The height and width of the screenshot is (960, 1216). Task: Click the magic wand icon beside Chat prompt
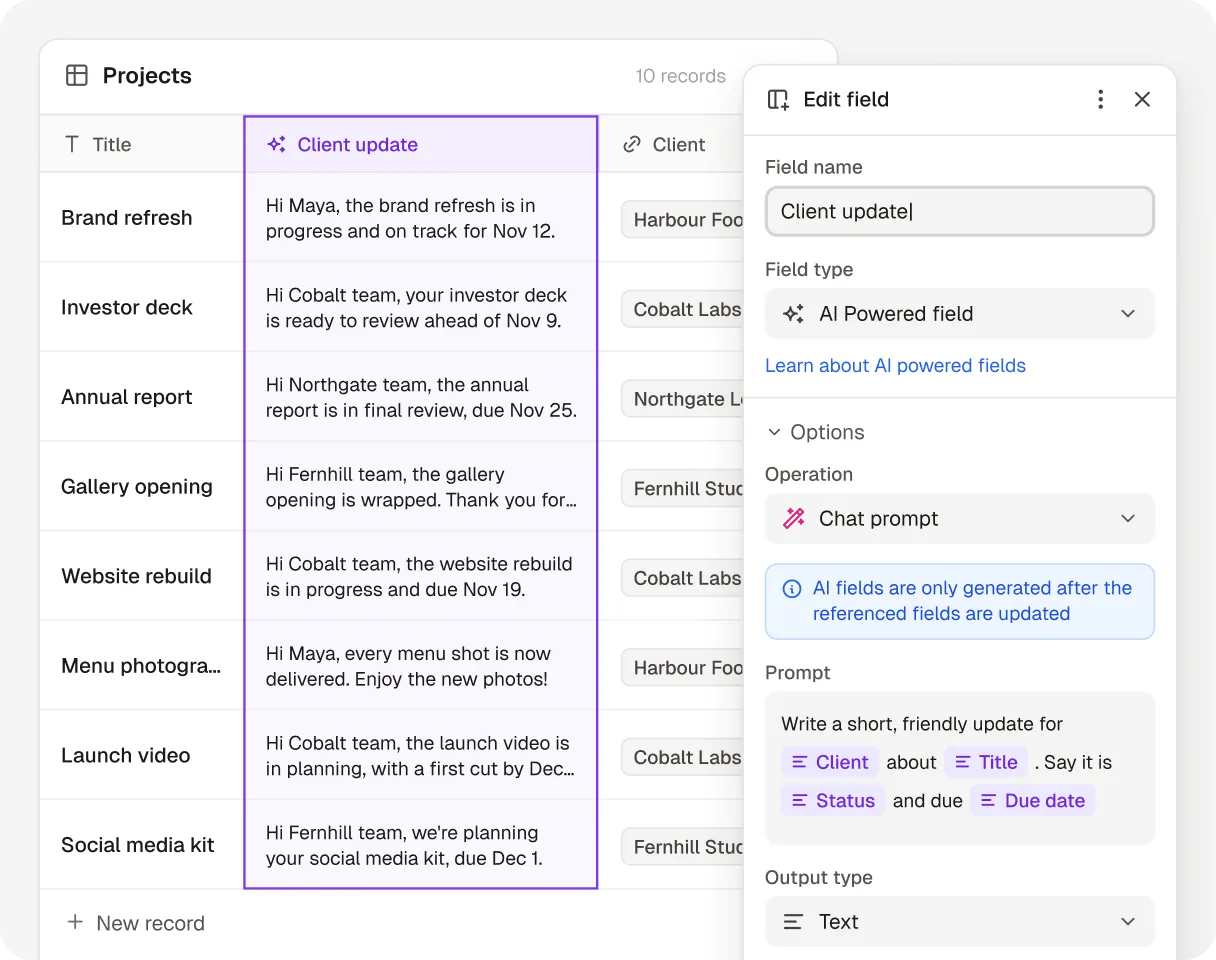[794, 518]
